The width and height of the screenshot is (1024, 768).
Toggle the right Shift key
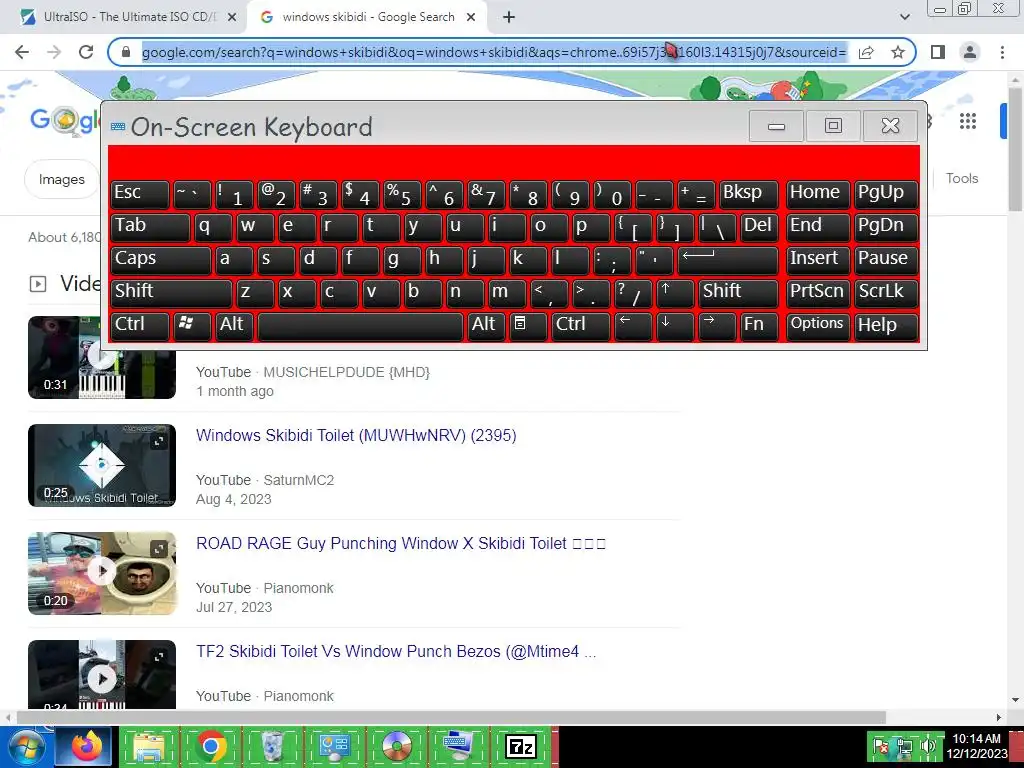(x=738, y=293)
